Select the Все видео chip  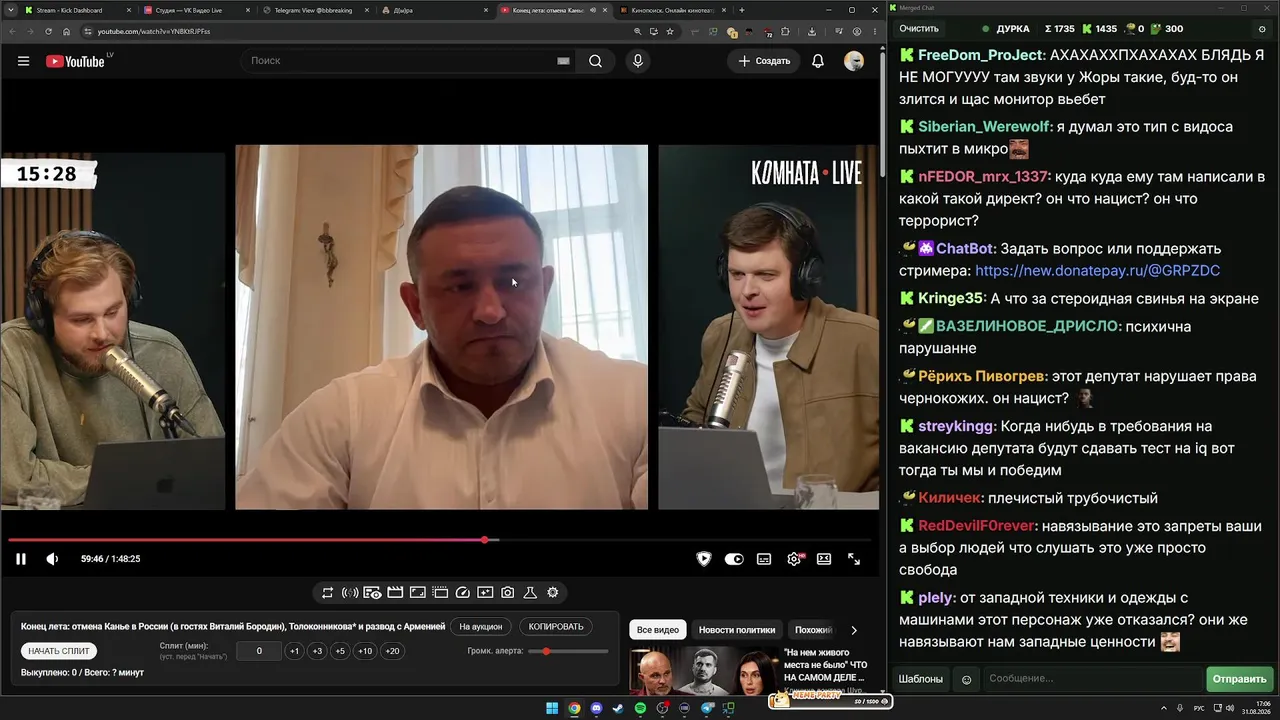click(x=658, y=630)
